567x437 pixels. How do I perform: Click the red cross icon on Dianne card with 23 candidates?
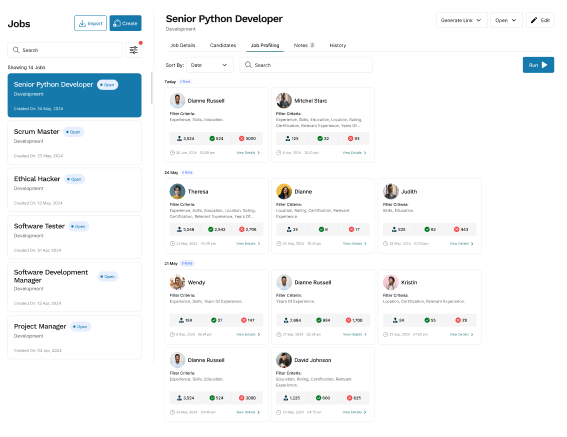coord(351,229)
